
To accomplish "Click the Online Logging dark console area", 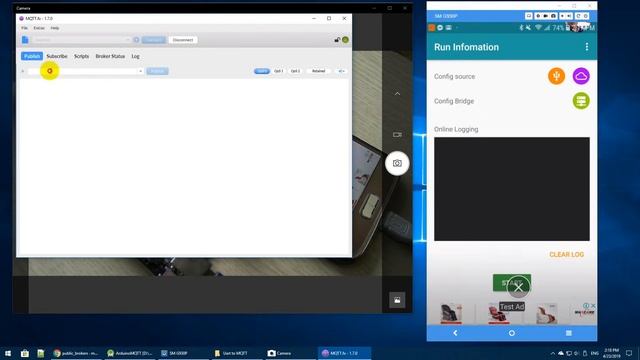I will (512, 189).
